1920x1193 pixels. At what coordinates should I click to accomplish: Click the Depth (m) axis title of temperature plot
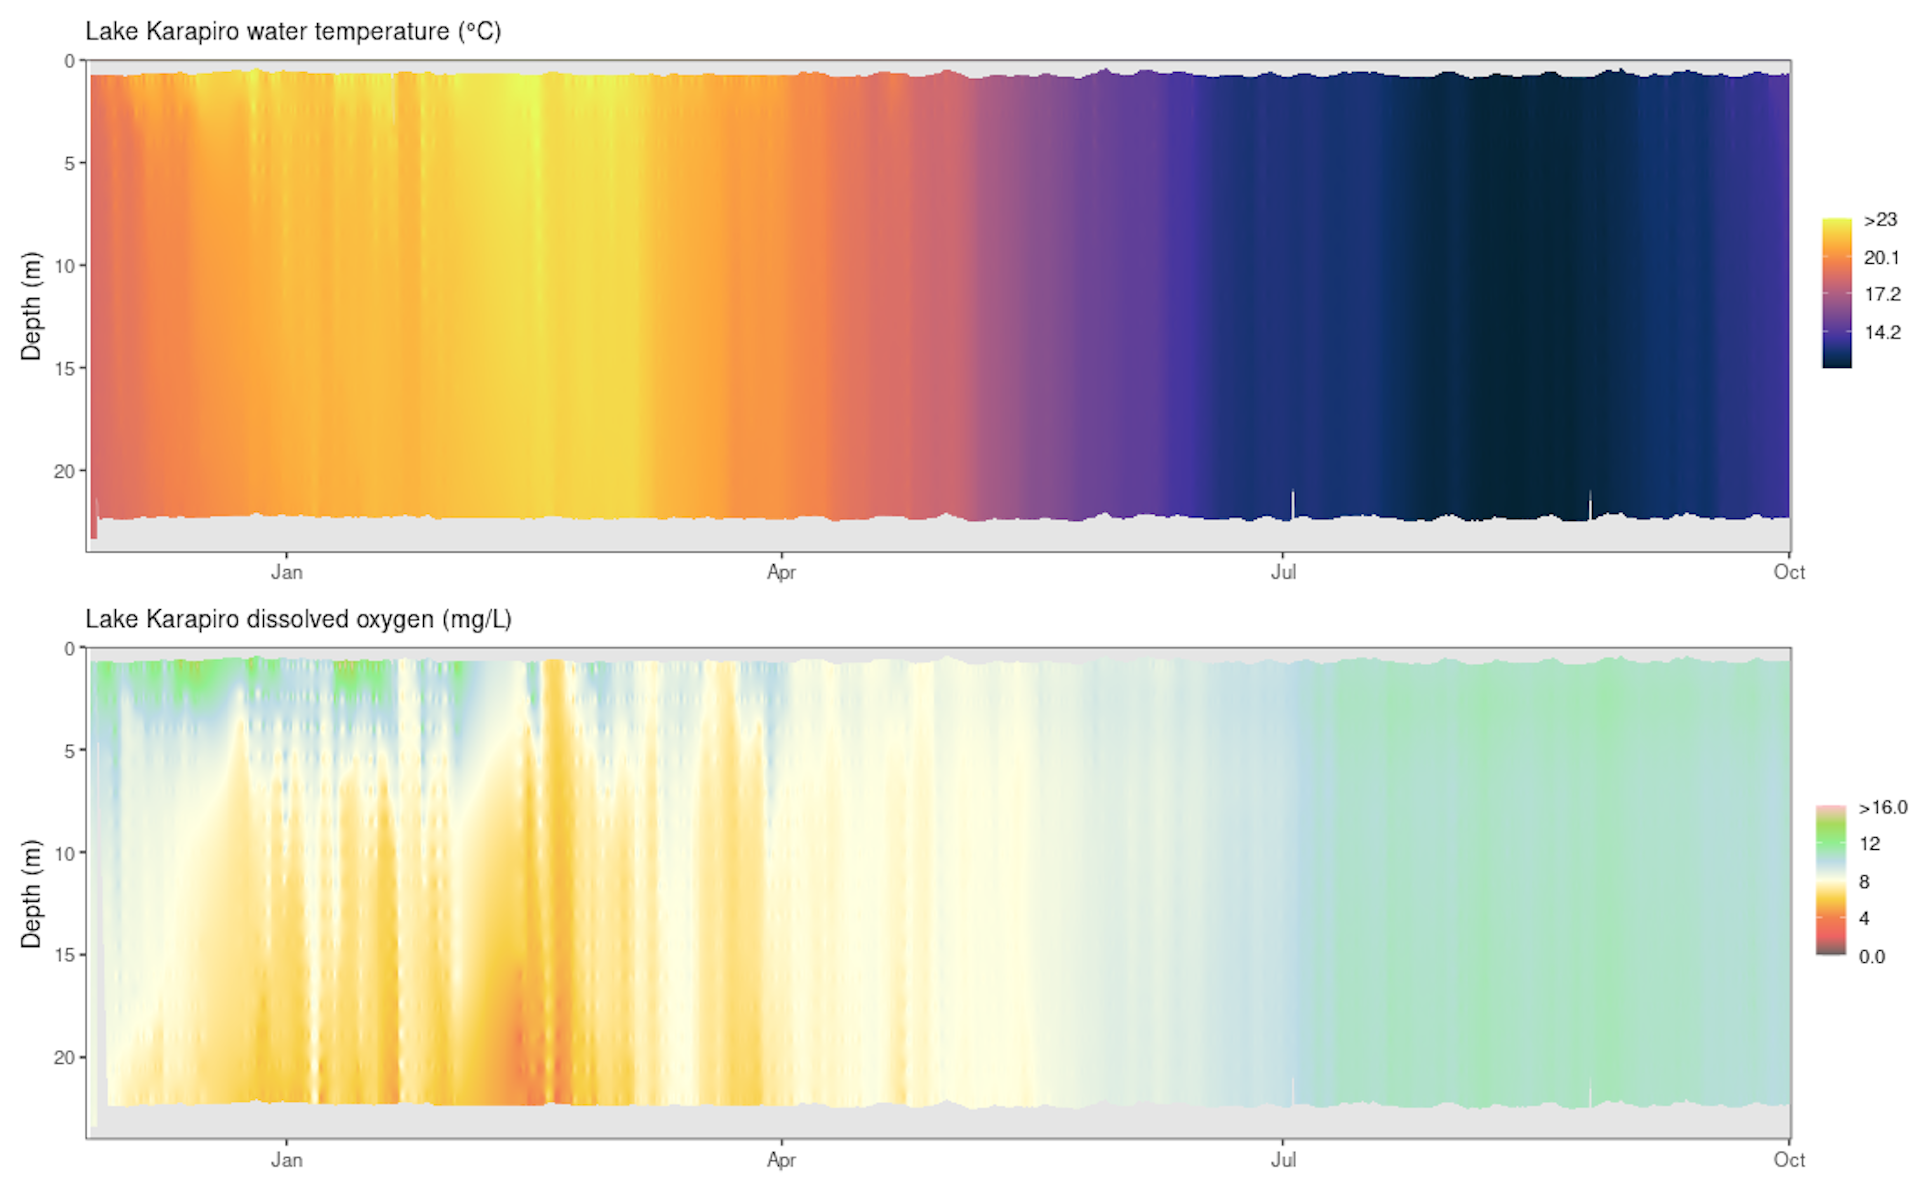point(31,306)
